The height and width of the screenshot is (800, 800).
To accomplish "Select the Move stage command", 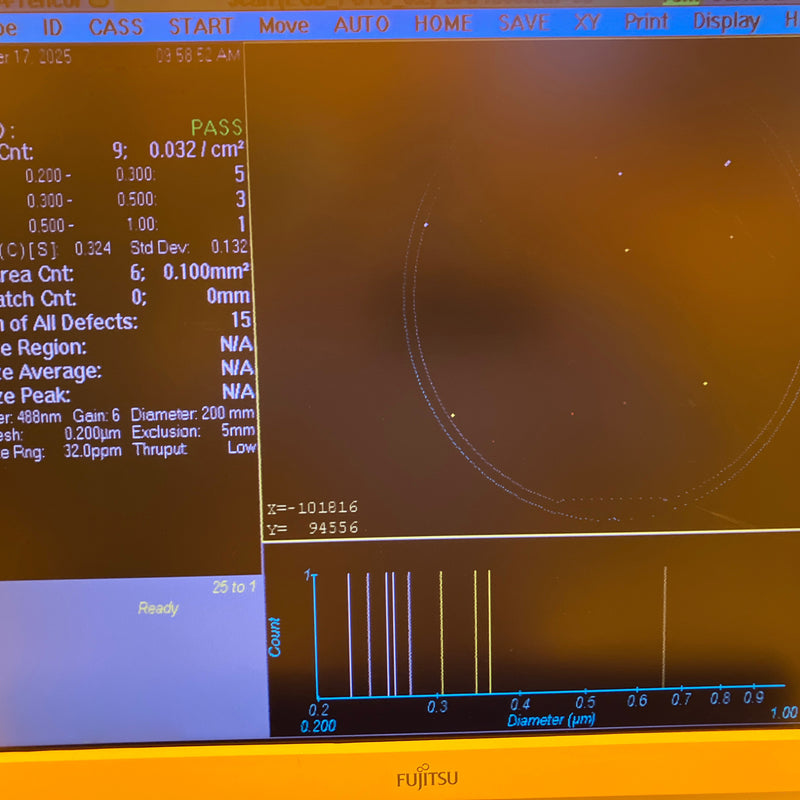I will 283,26.
